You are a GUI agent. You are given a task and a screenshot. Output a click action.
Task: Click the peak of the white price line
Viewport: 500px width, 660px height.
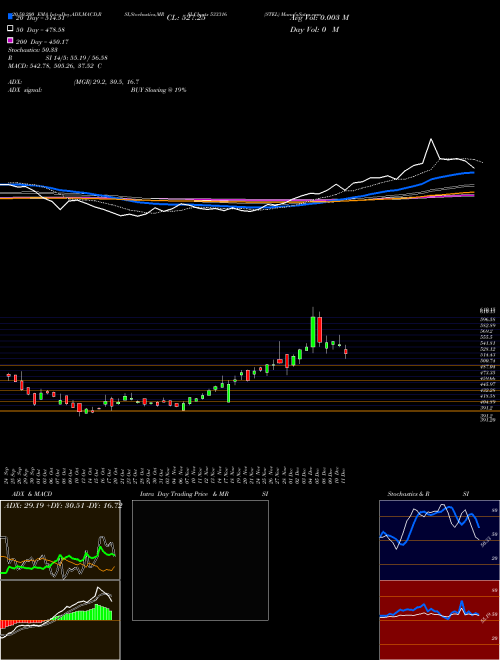(x=431, y=139)
